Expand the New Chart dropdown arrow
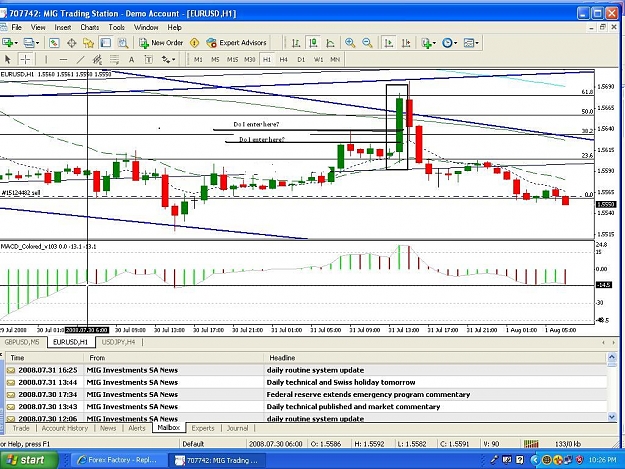625x469 pixels. 16,43
